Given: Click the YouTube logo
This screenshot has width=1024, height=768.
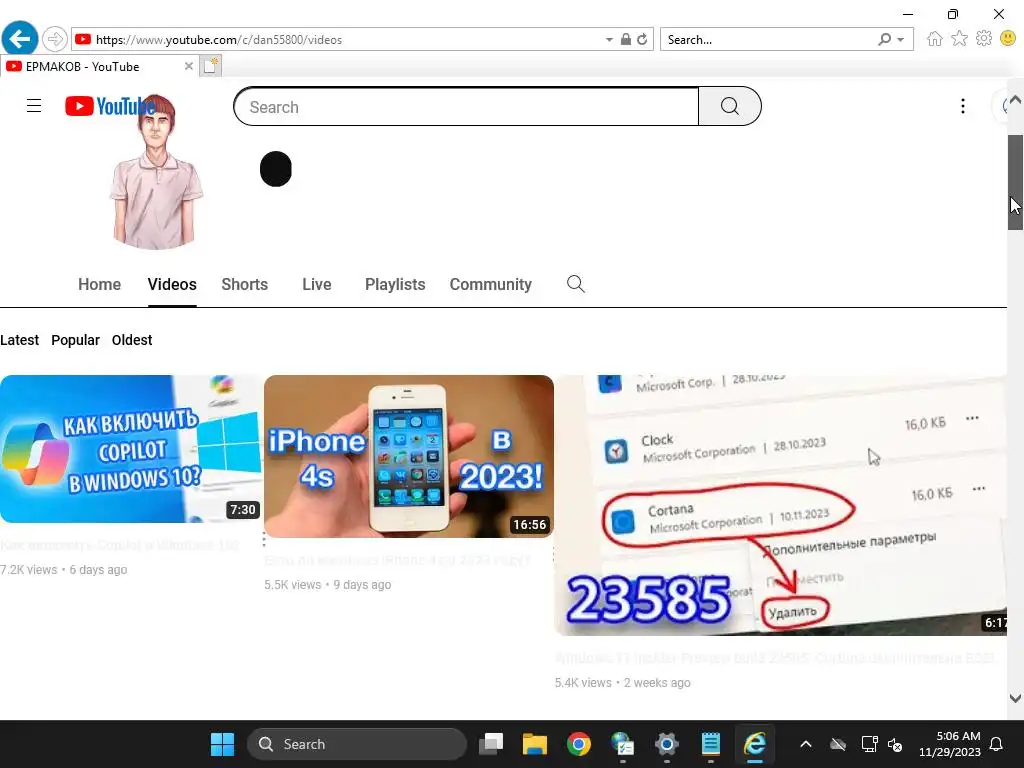Looking at the screenshot, I should click(108, 106).
